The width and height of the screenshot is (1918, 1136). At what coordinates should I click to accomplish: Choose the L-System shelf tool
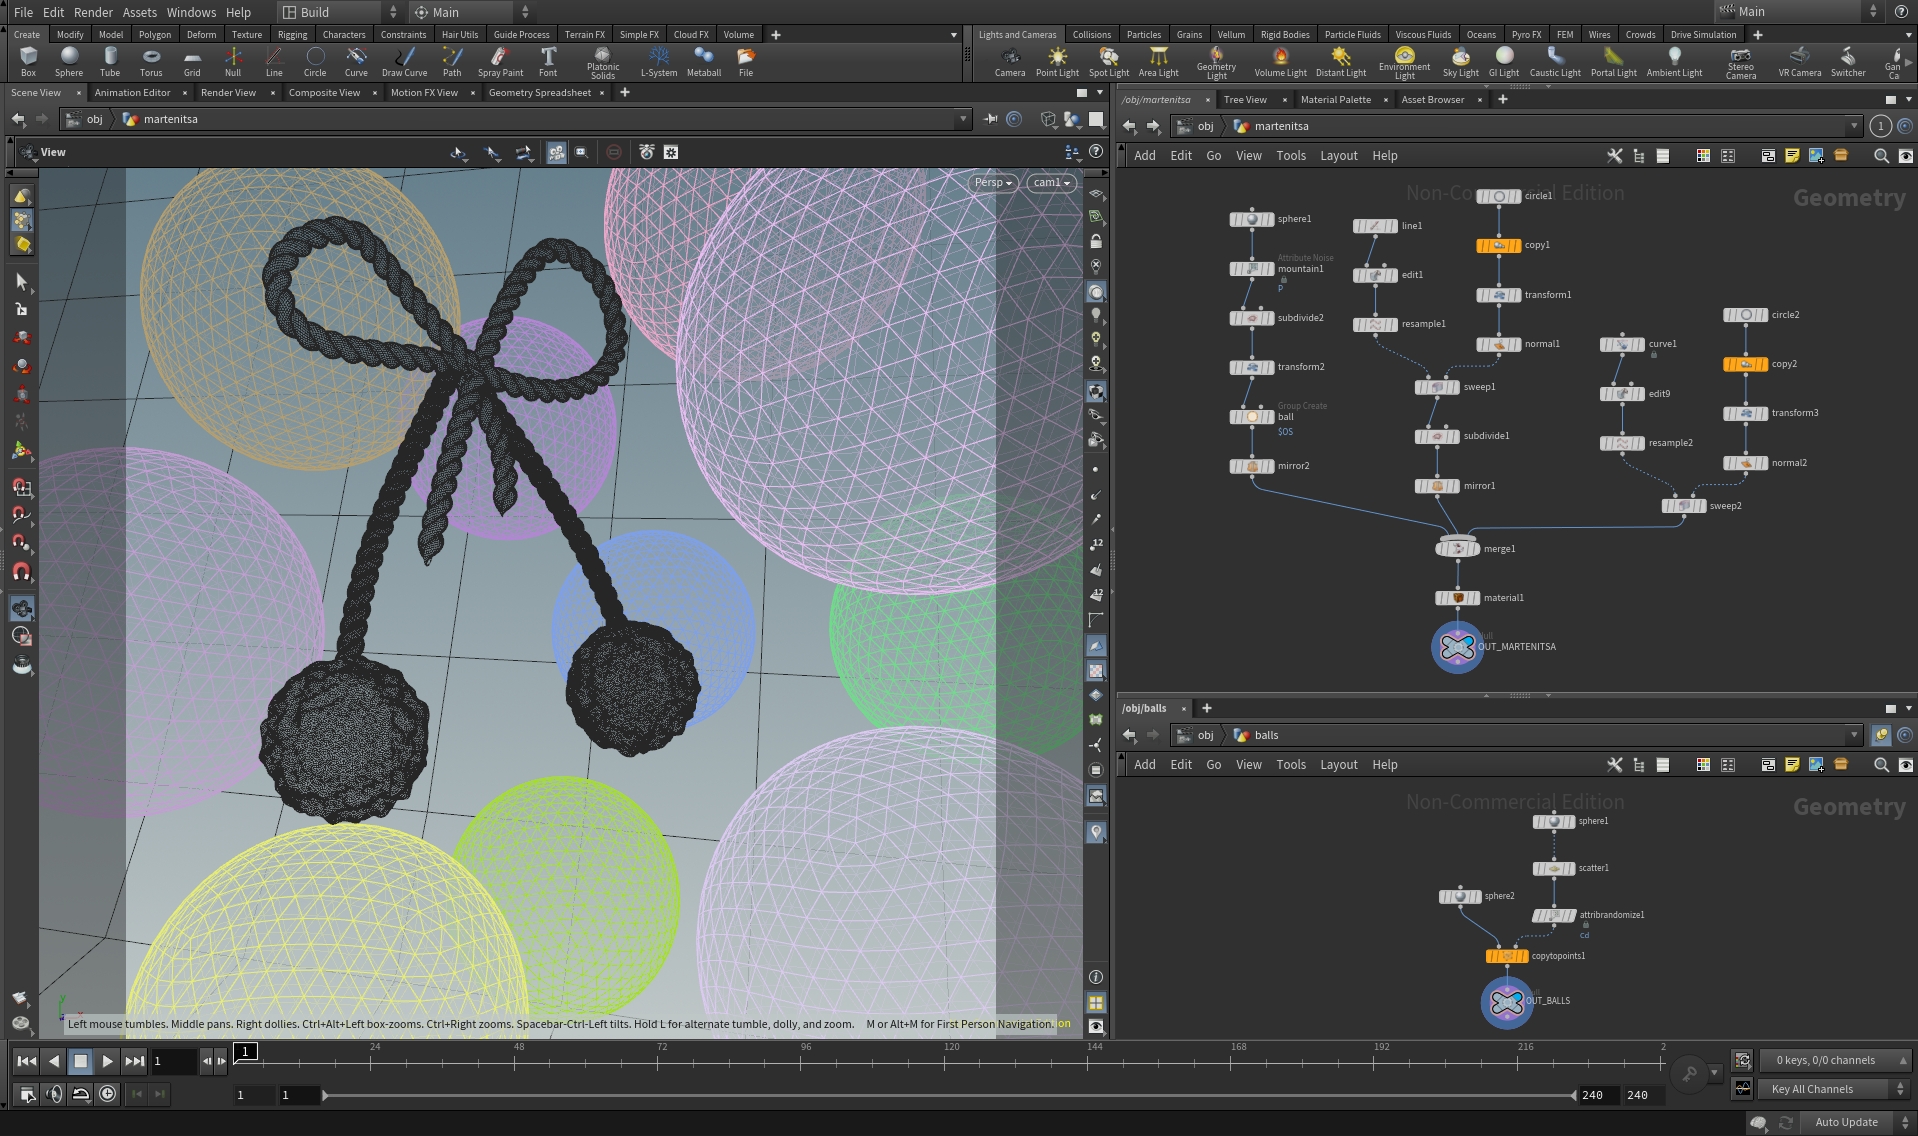(x=659, y=62)
